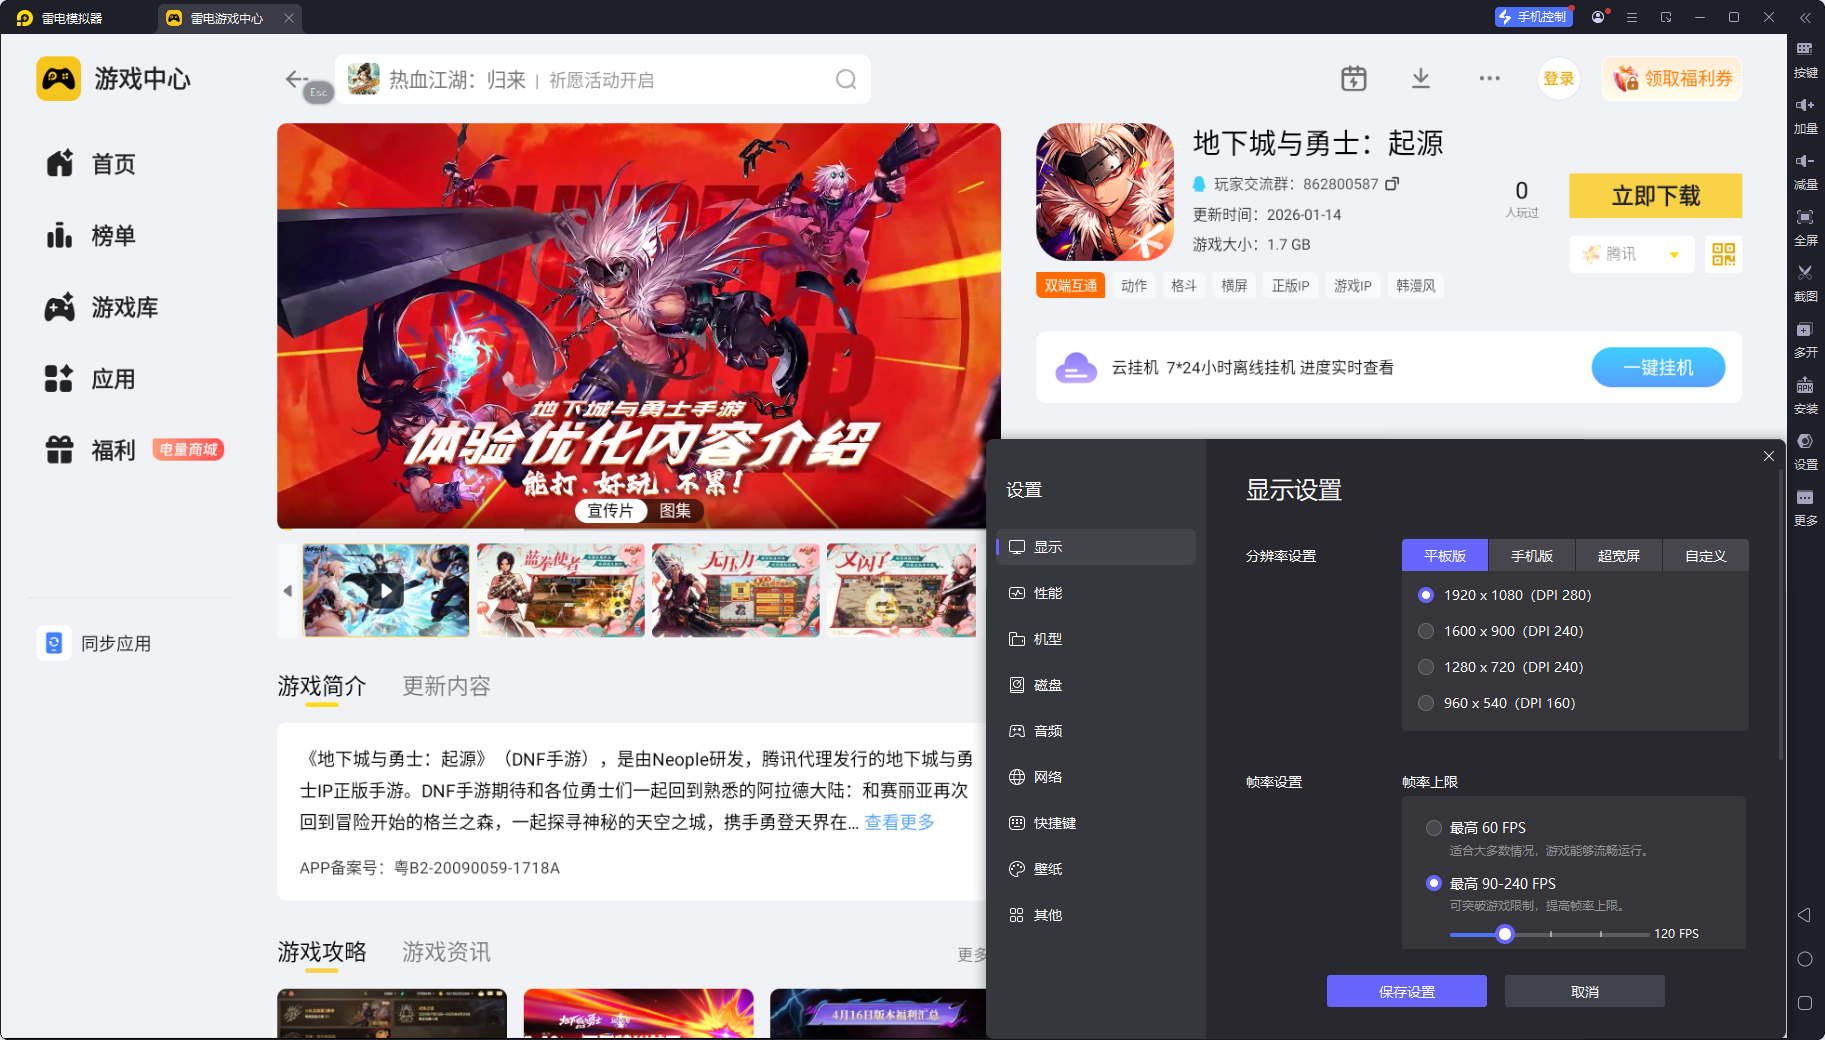Screen dimensions: 1825x1040
Task: Collapse the right sidebar with double chevron
Action: click(x=1805, y=17)
